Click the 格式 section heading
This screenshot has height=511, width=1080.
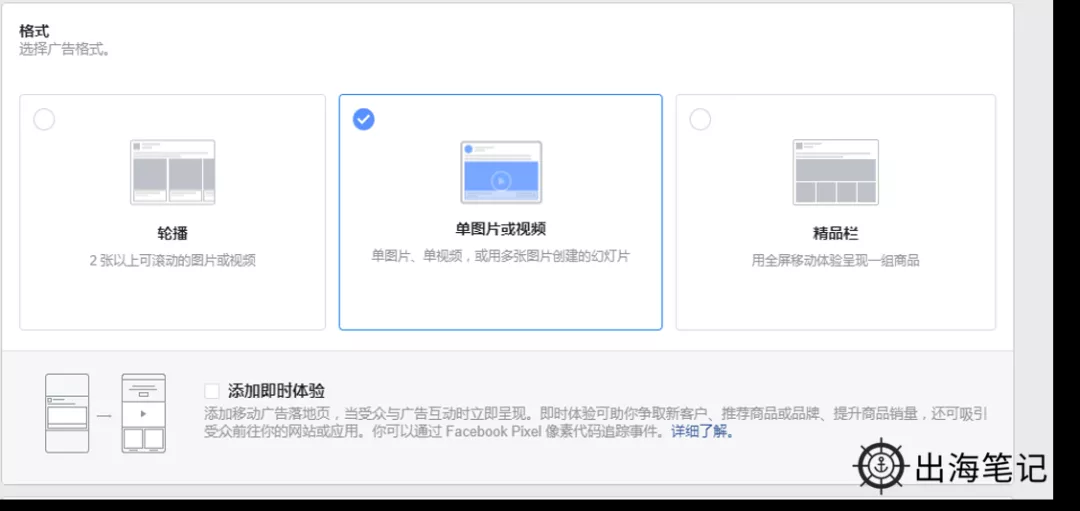tap(34, 31)
